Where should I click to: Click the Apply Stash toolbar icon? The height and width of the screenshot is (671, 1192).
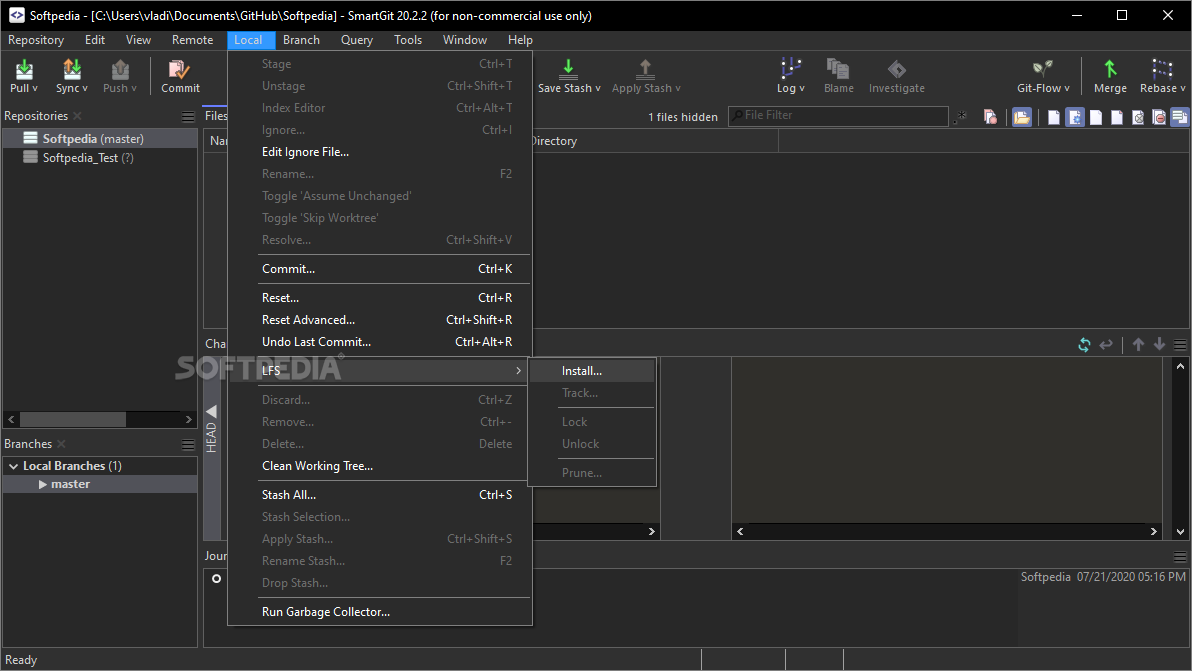click(x=645, y=69)
